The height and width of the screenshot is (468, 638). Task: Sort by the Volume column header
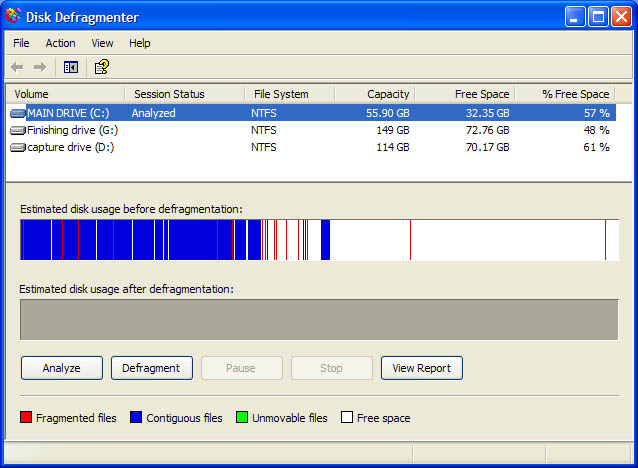click(66, 94)
